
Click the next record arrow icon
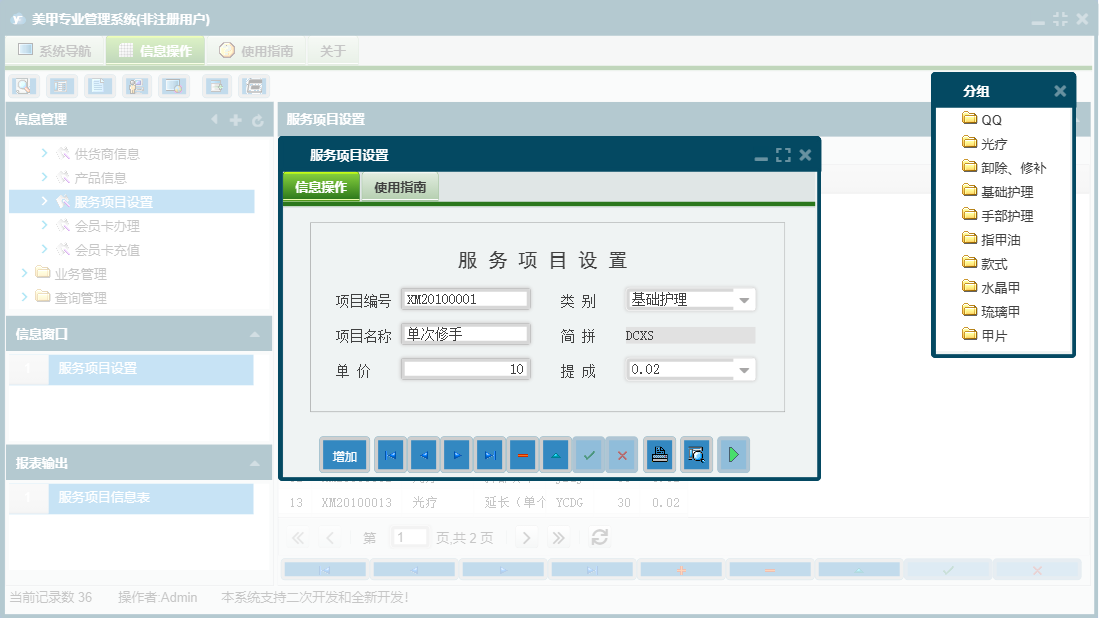point(457,454)
